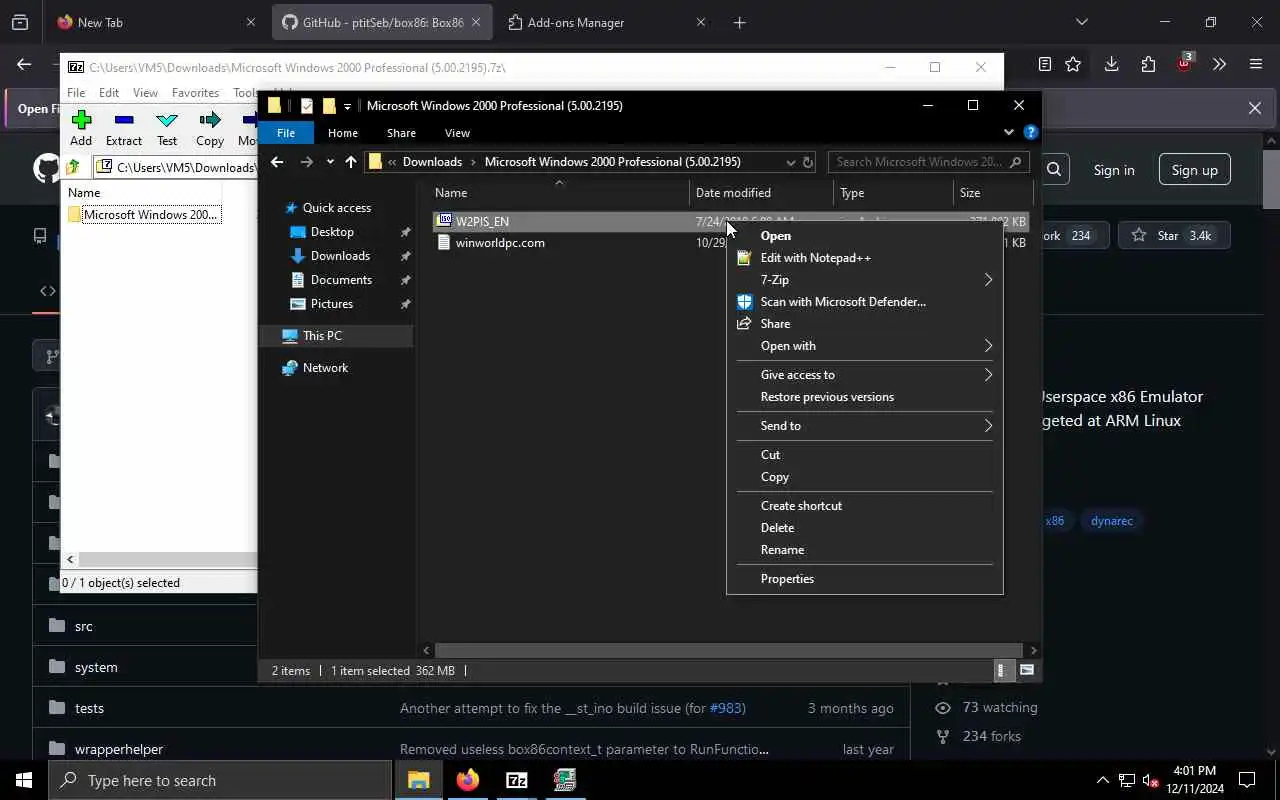Click GitHub search magnifier button

(x=1054, y=170)
